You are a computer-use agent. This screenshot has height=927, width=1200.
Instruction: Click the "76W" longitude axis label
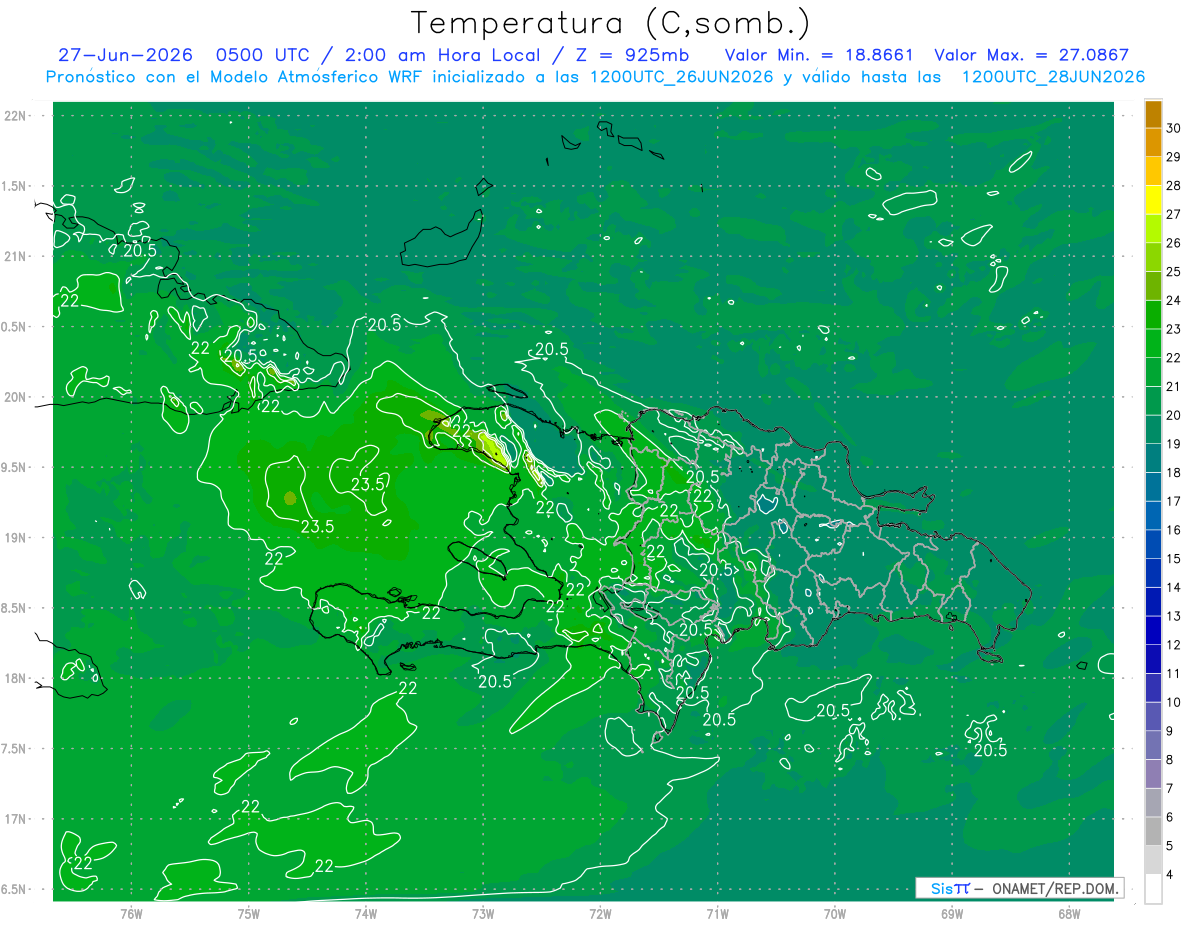[131, 914]
